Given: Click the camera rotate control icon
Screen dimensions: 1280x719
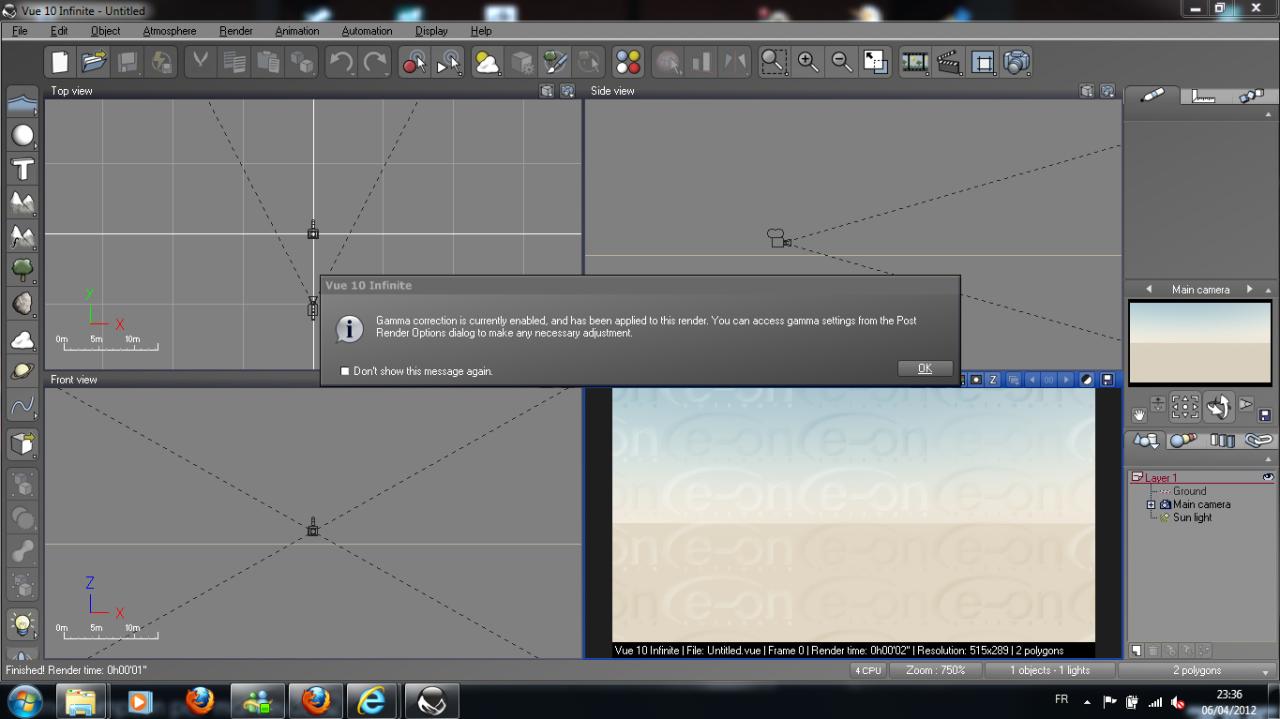Looking at the screenshot, I should tap(1219, 407).
